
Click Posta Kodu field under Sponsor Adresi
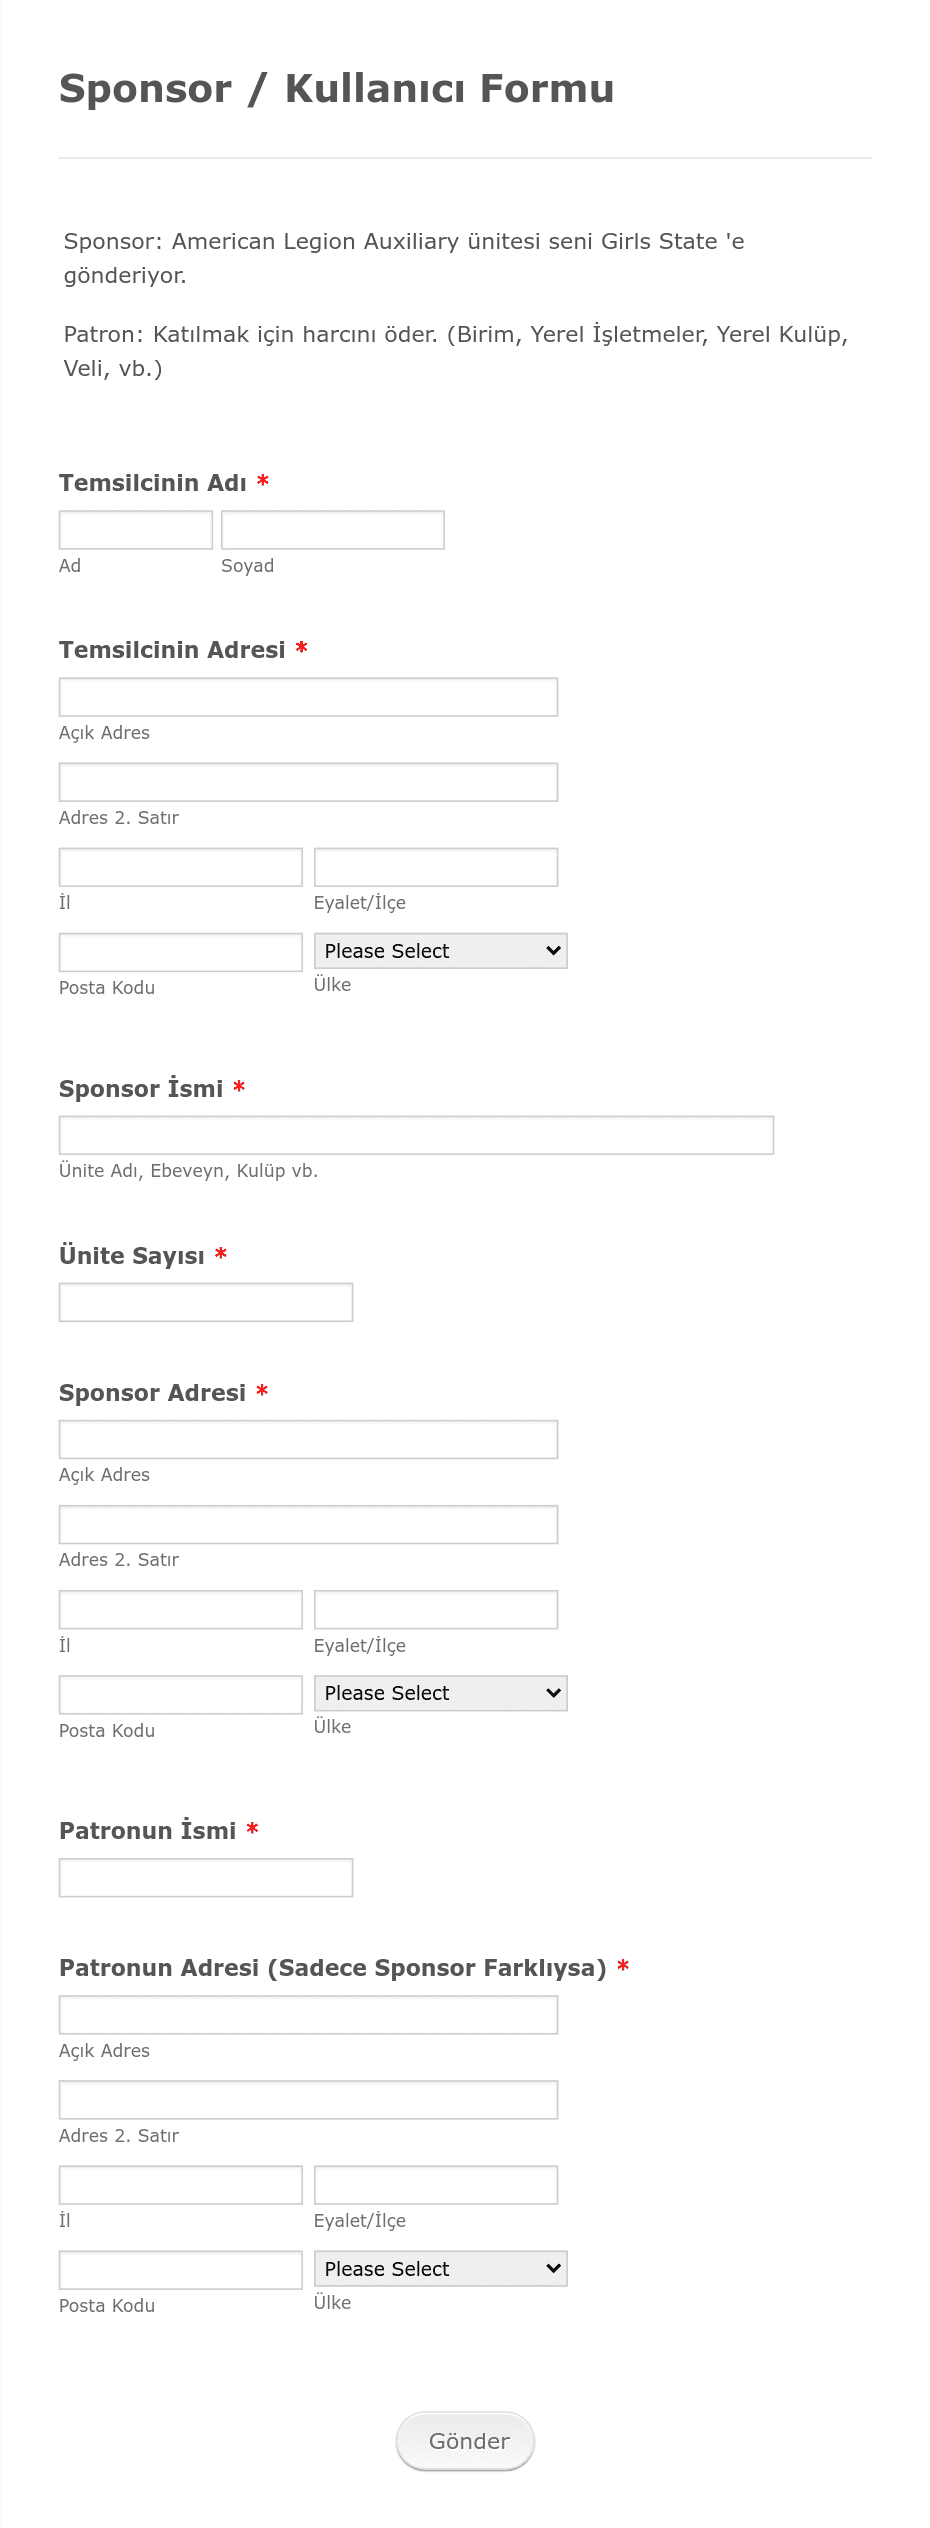181,1694
